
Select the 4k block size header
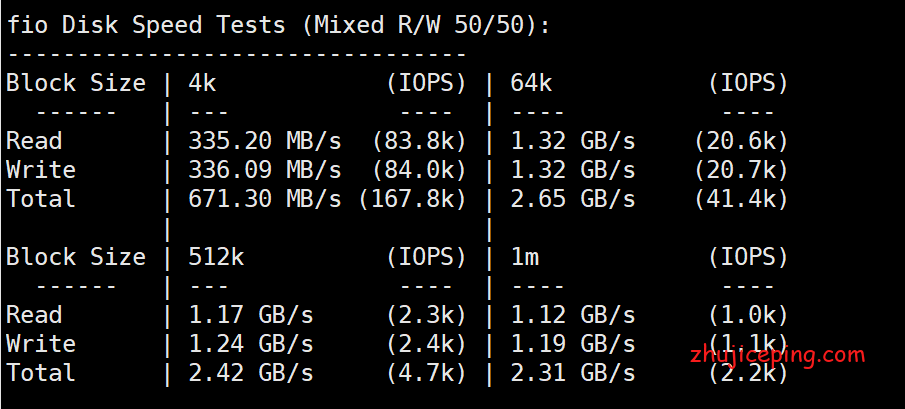click(203, 83)
